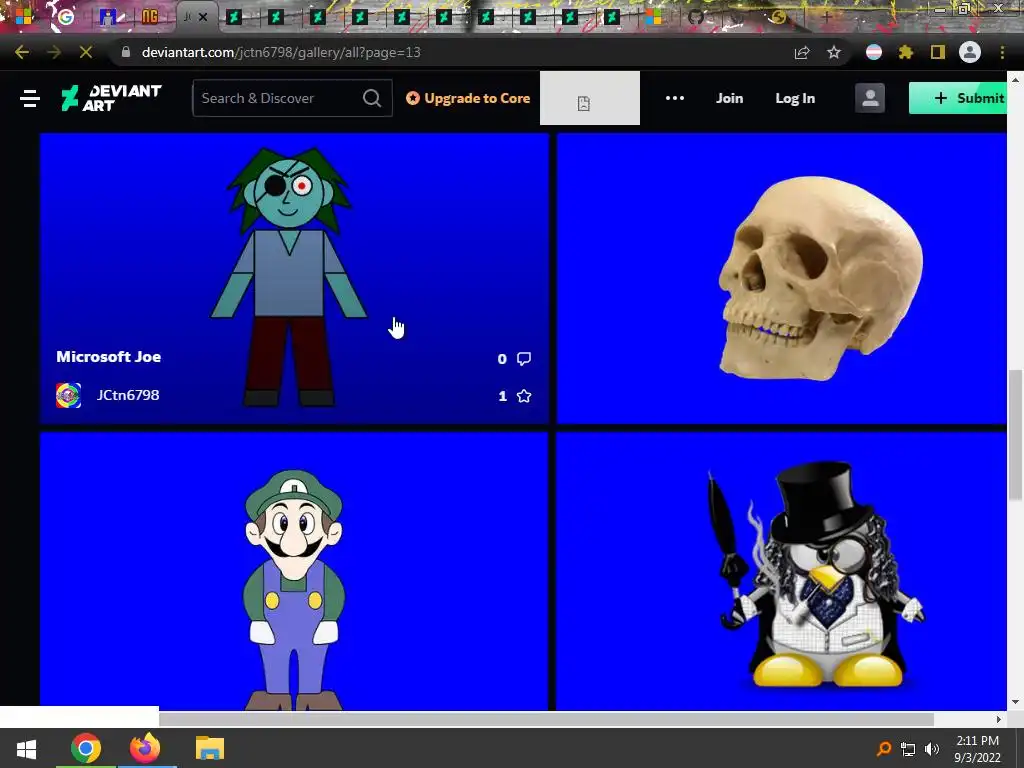Click the pink-blue striped extension icon
Viewport: 1024px width, 768px height.
[874, 52]
